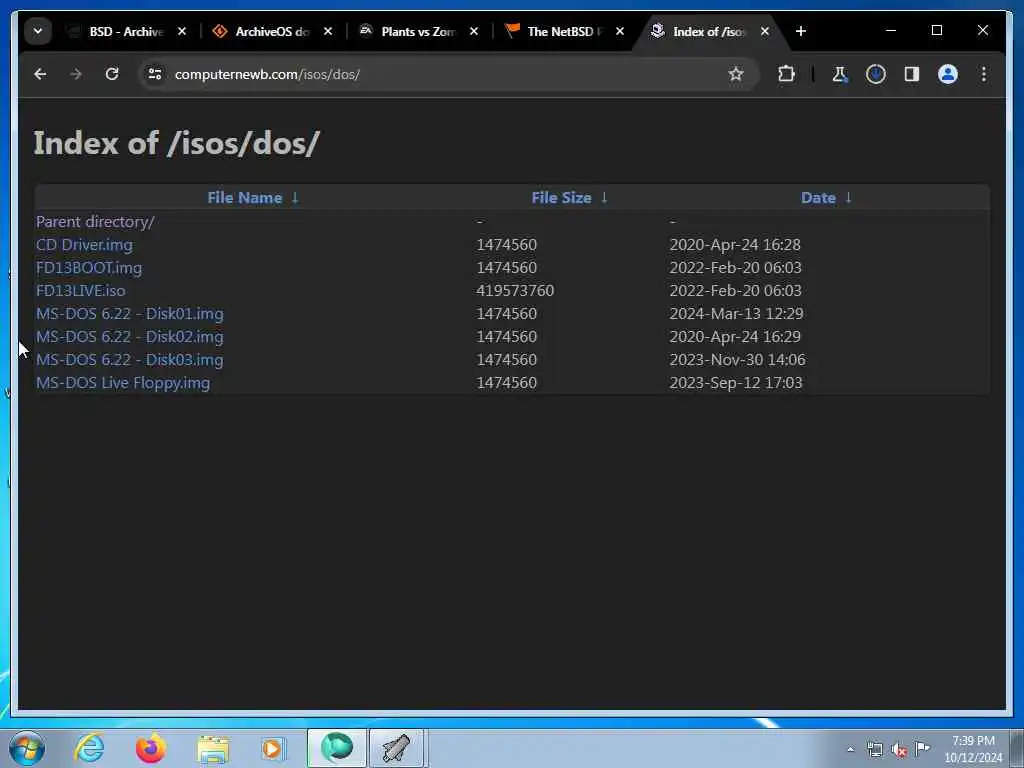
Task: Open Windows Explorer from taskbar
Action: coord(213,749)
